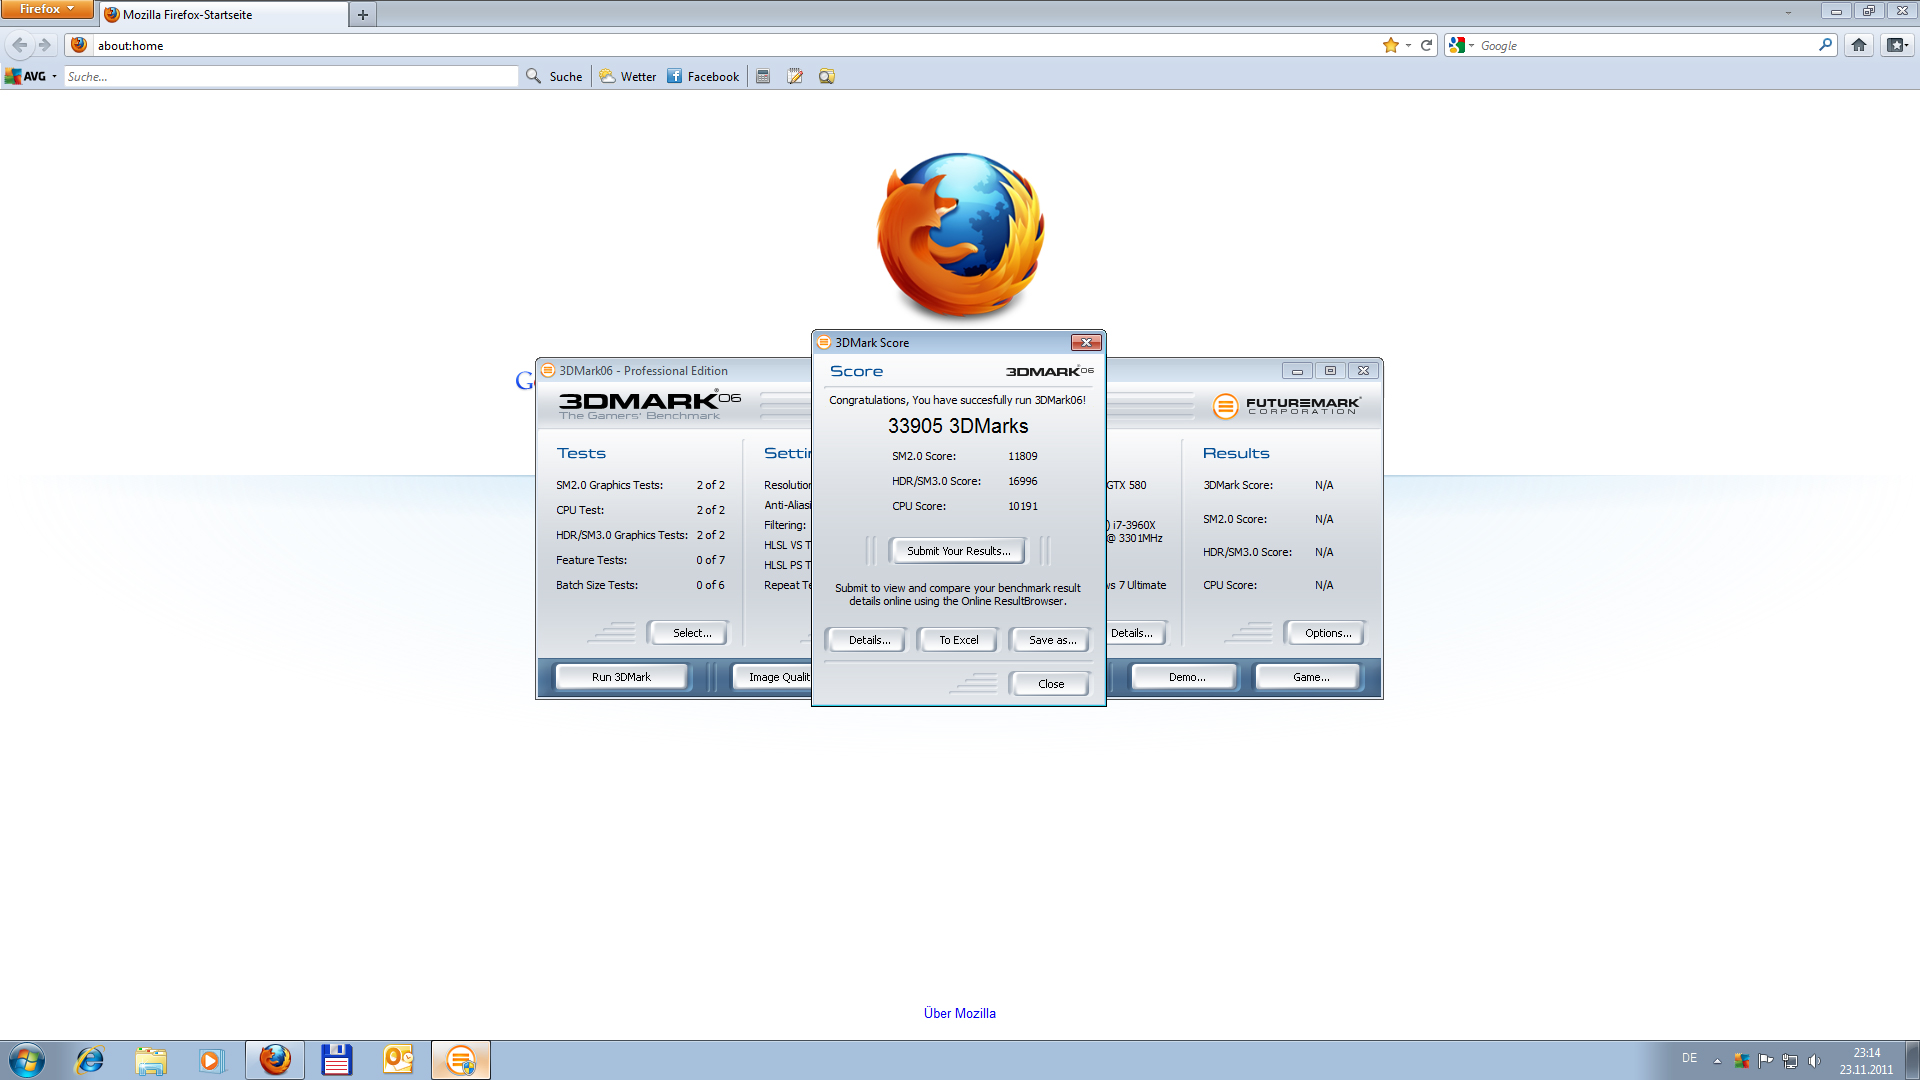The image size is (1920, 1080).
Task: Click the notepad icon in AVG toolbar
Action: click(x=795, y=76)
